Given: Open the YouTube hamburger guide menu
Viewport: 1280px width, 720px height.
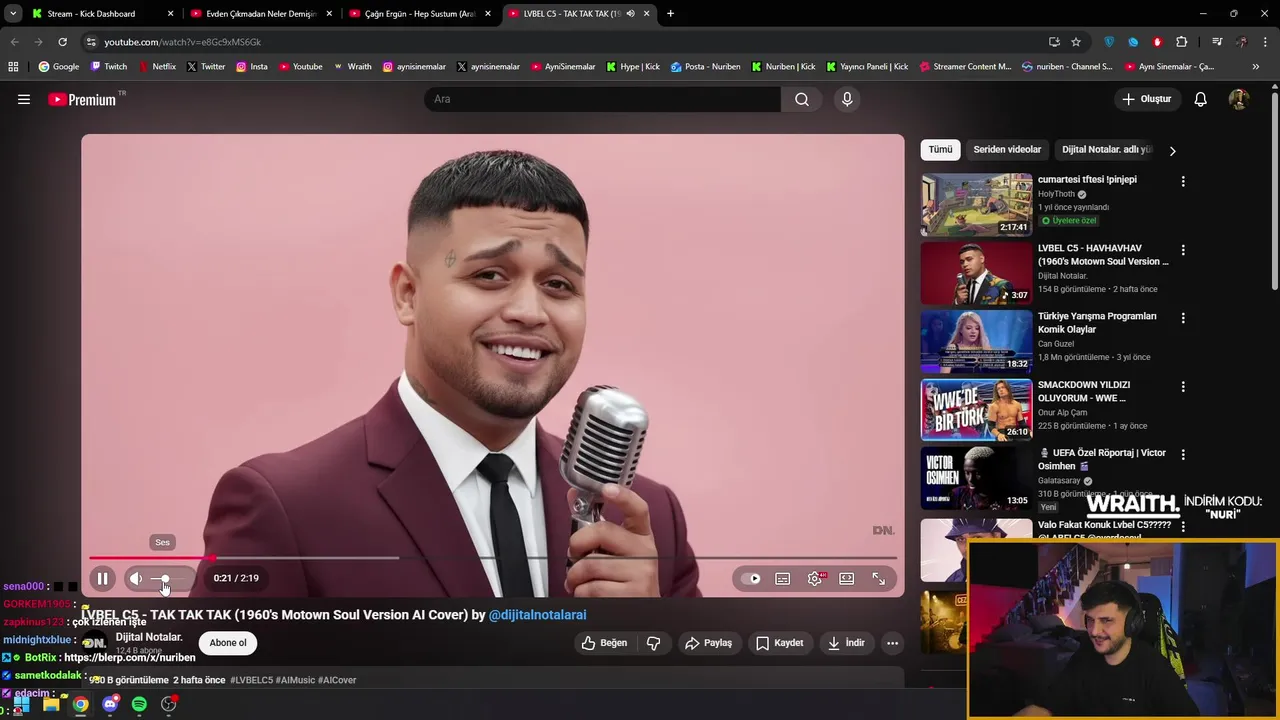Looking at the screenshot, I should pyautogui.click(x=24, y=99).
